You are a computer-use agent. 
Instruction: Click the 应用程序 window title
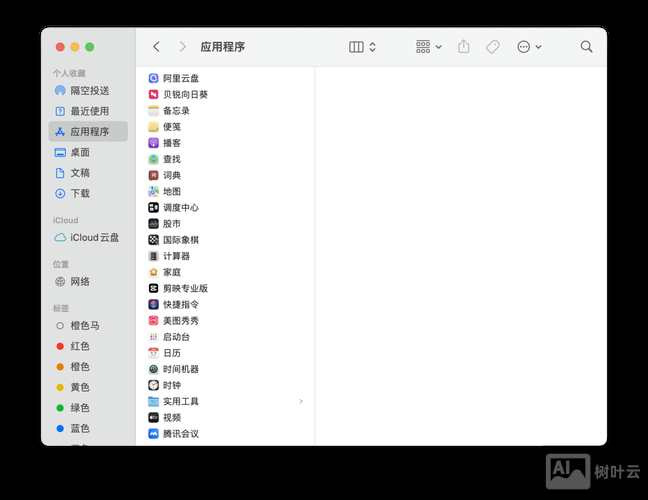coord(222,47)
